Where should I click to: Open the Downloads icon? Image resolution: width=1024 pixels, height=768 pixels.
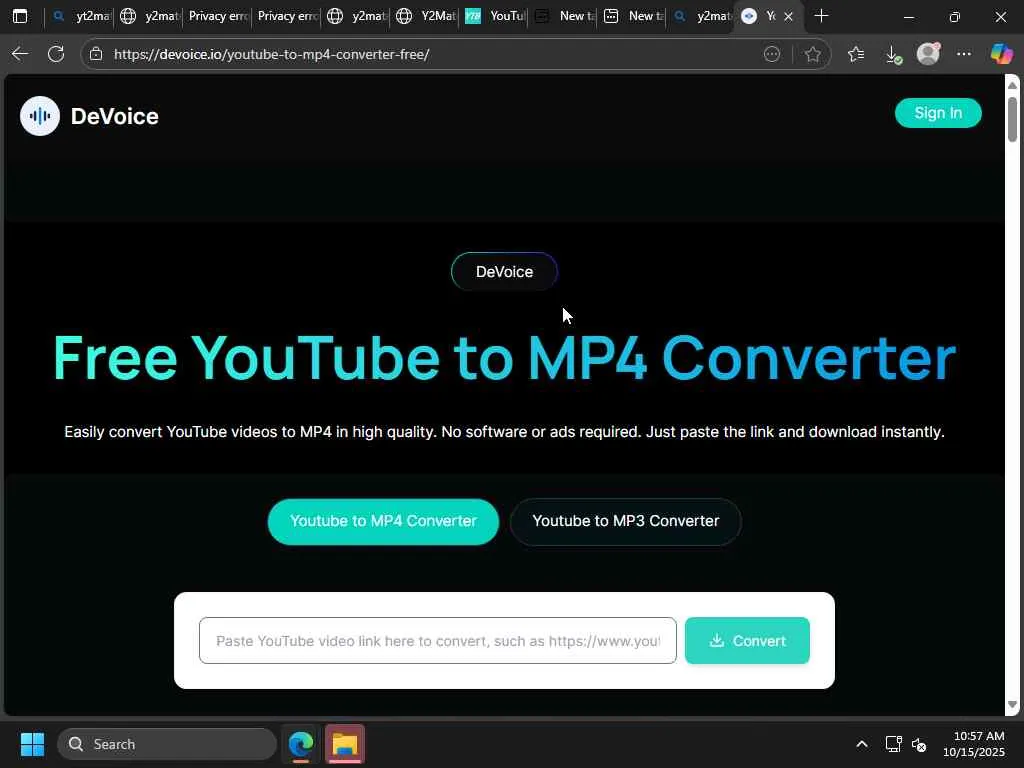tap(893, 55)
